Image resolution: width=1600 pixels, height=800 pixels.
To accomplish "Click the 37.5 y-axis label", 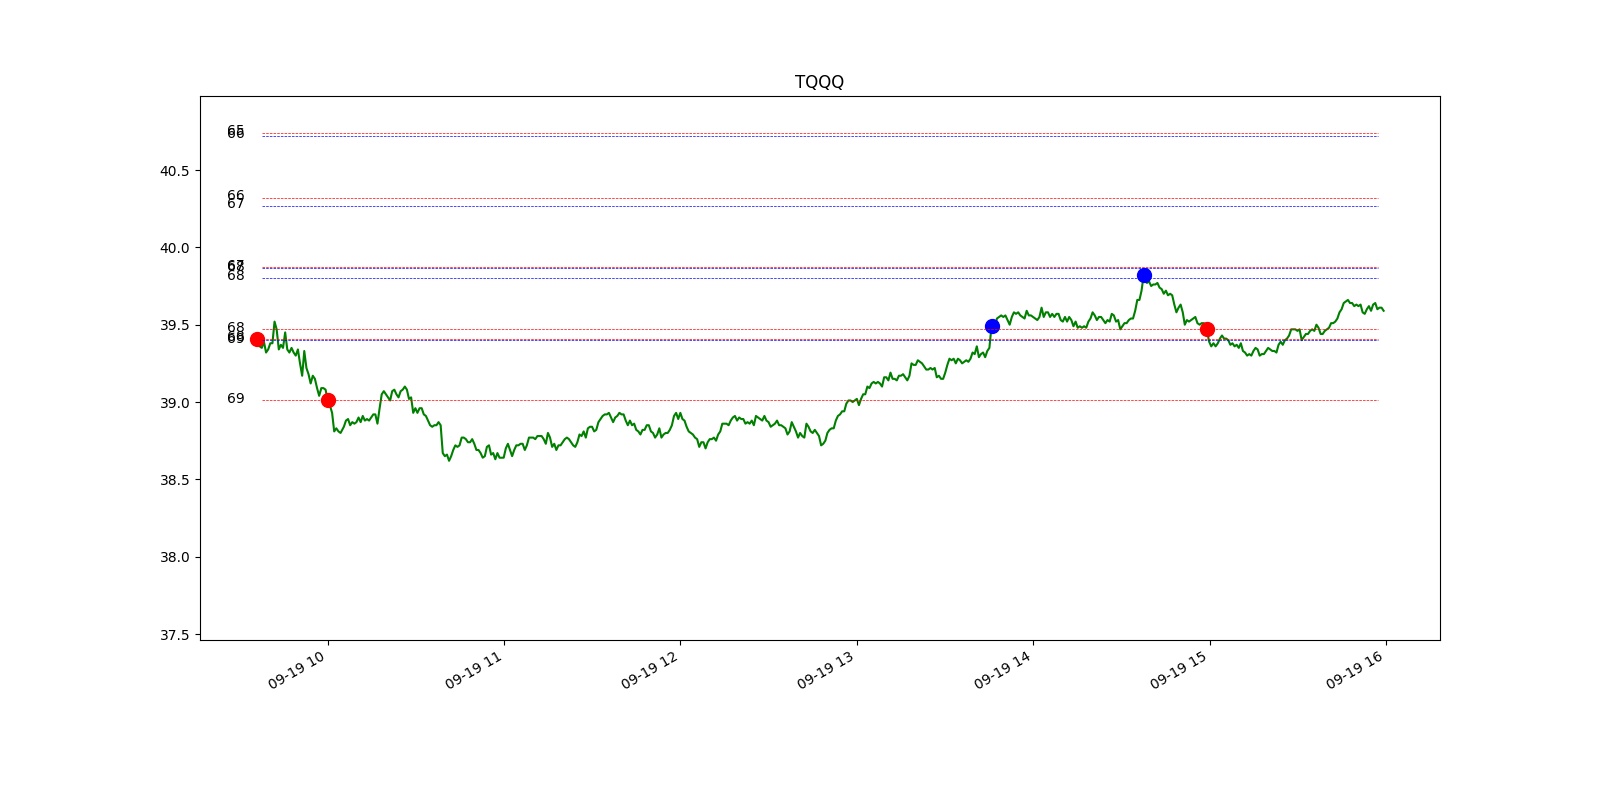I will (x=174, y=635).
